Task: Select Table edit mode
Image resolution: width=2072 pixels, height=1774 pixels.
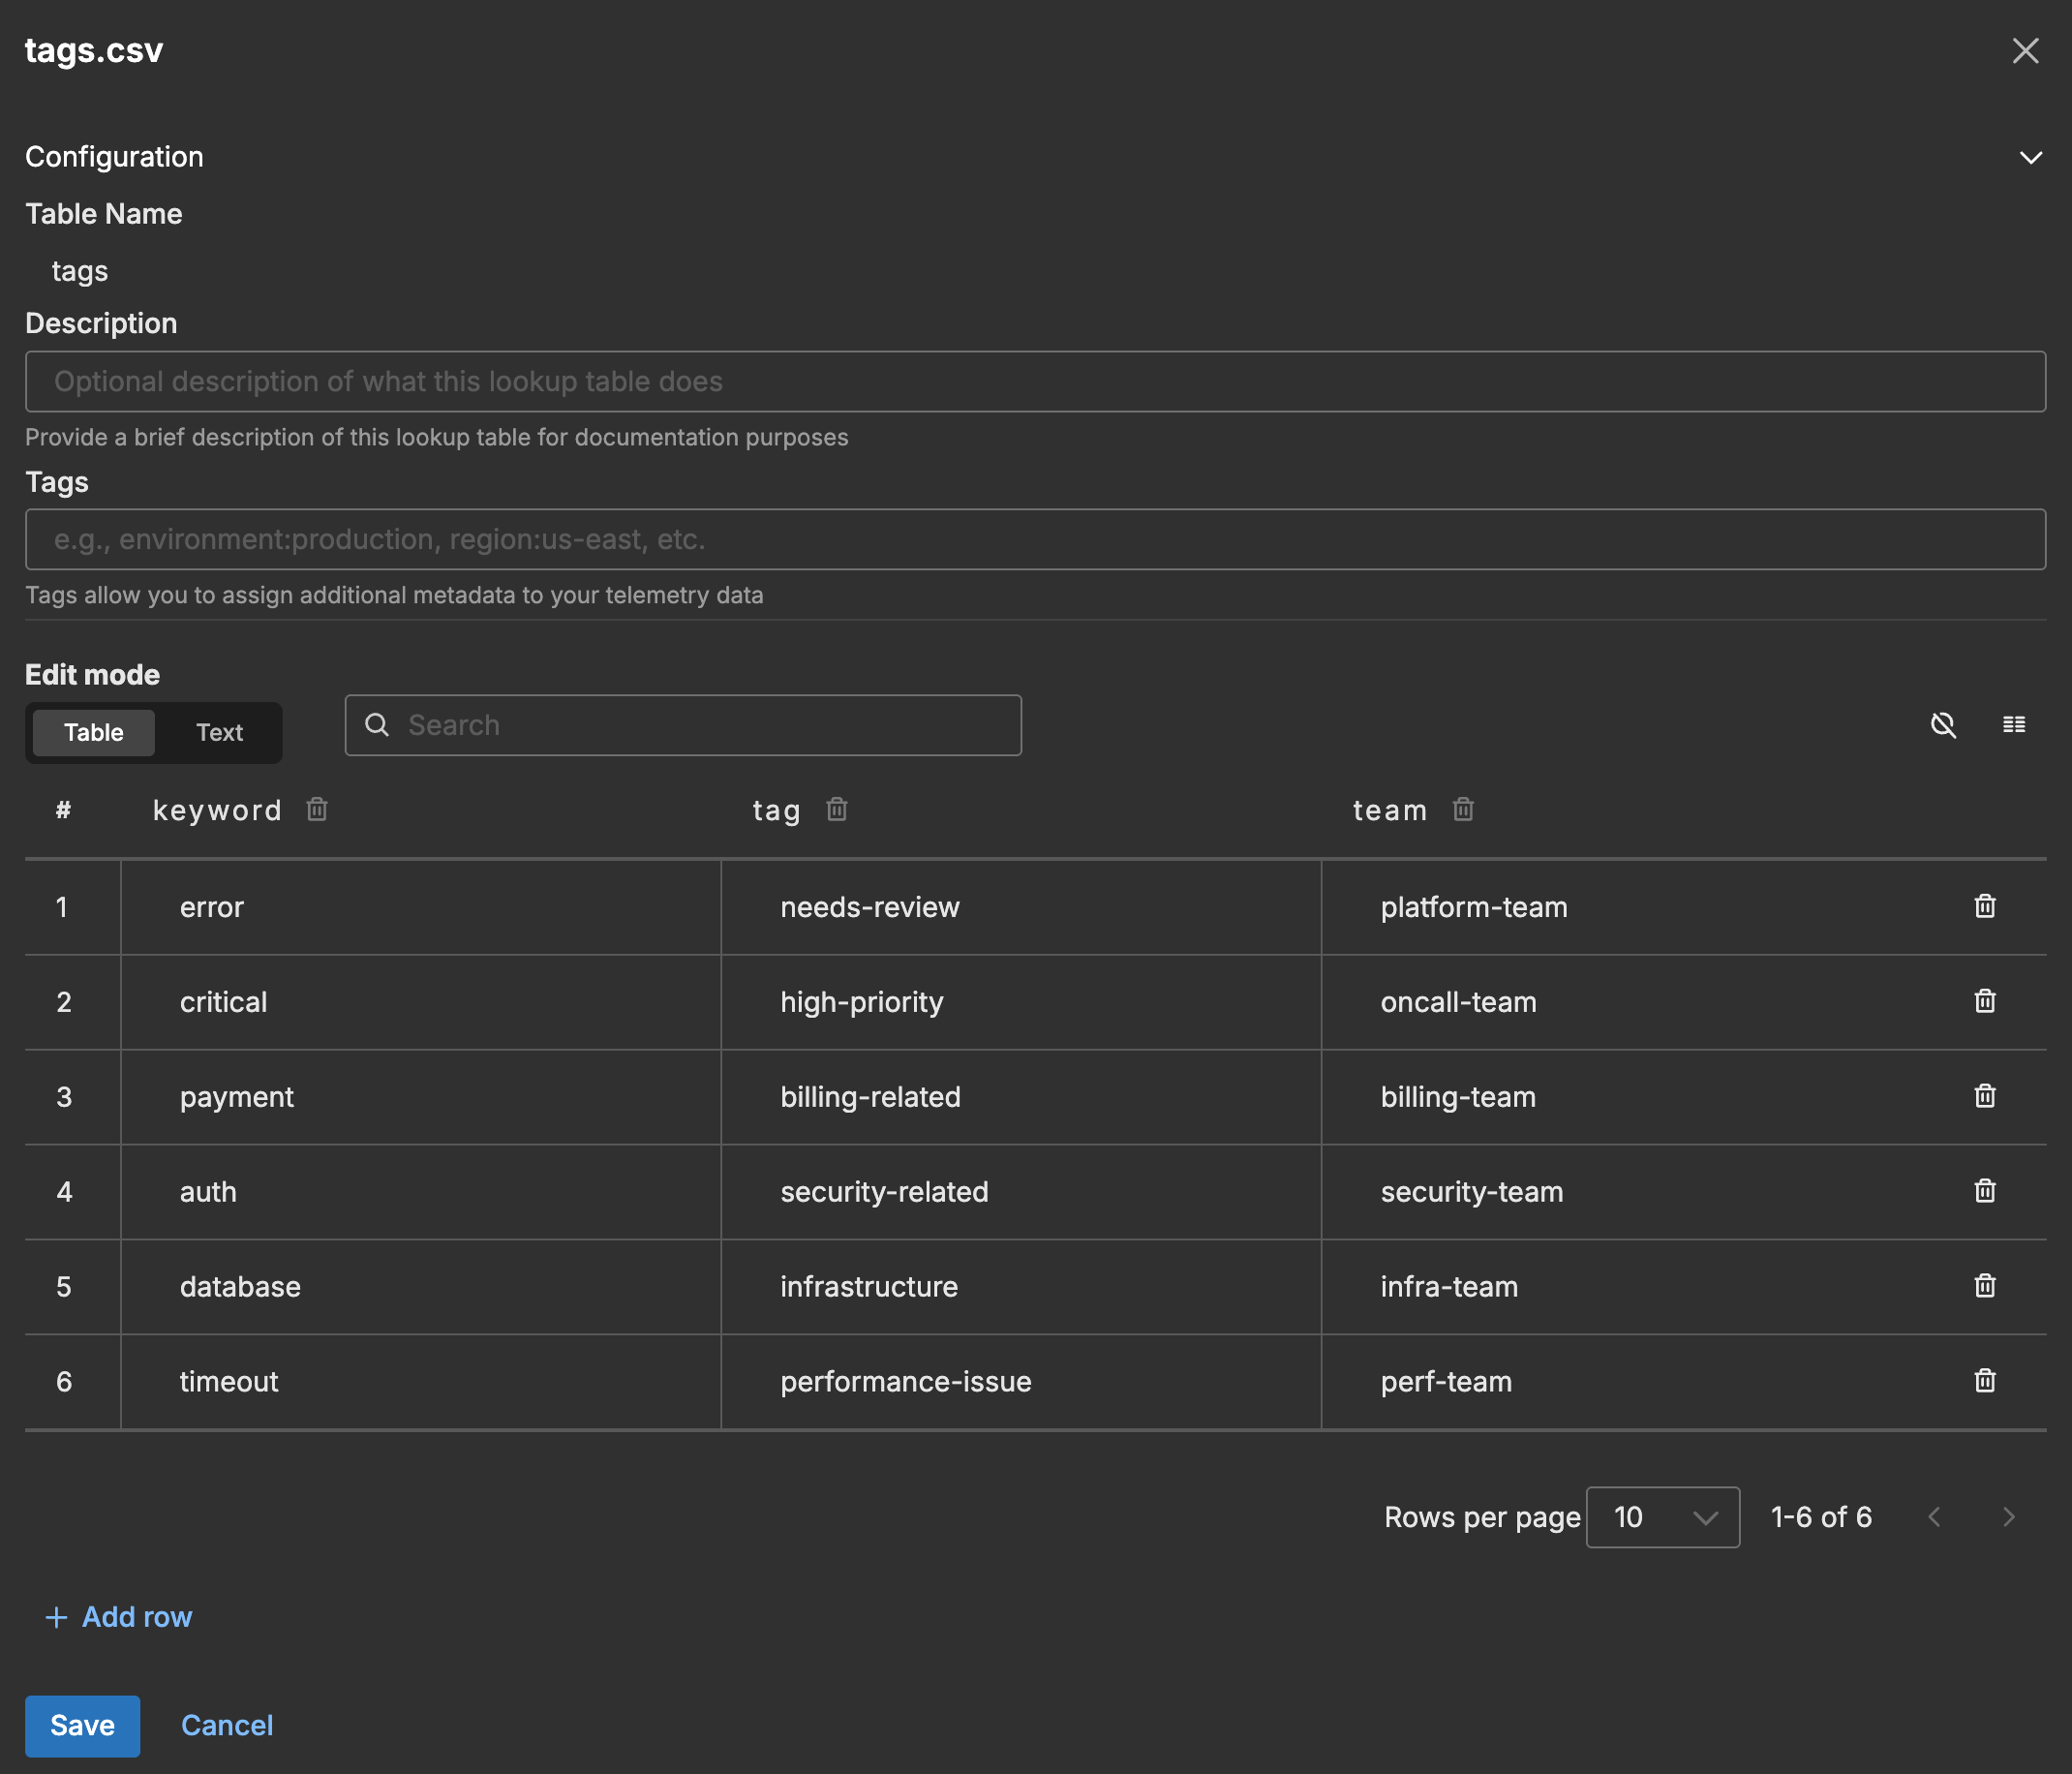Action: tap(93, 732)
